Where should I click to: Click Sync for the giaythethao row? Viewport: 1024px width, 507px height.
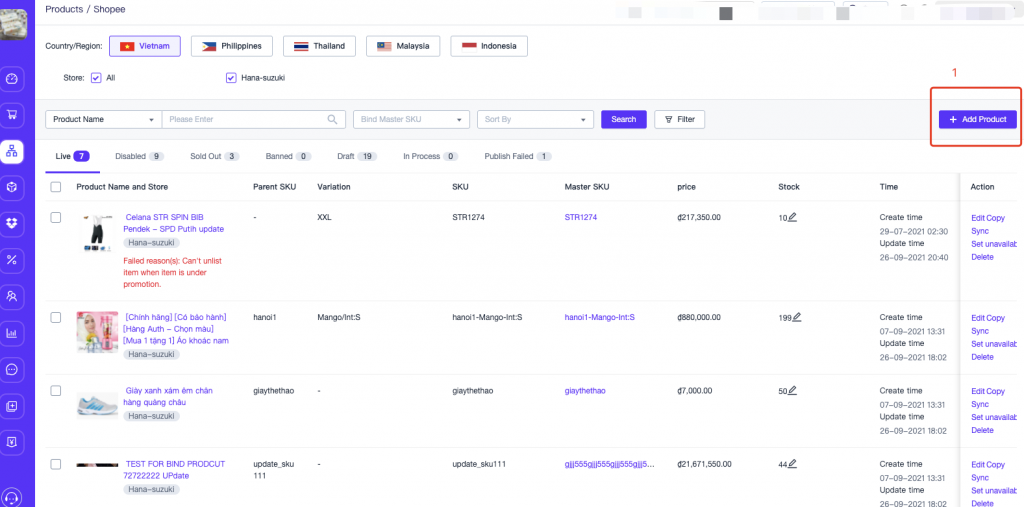980,404
